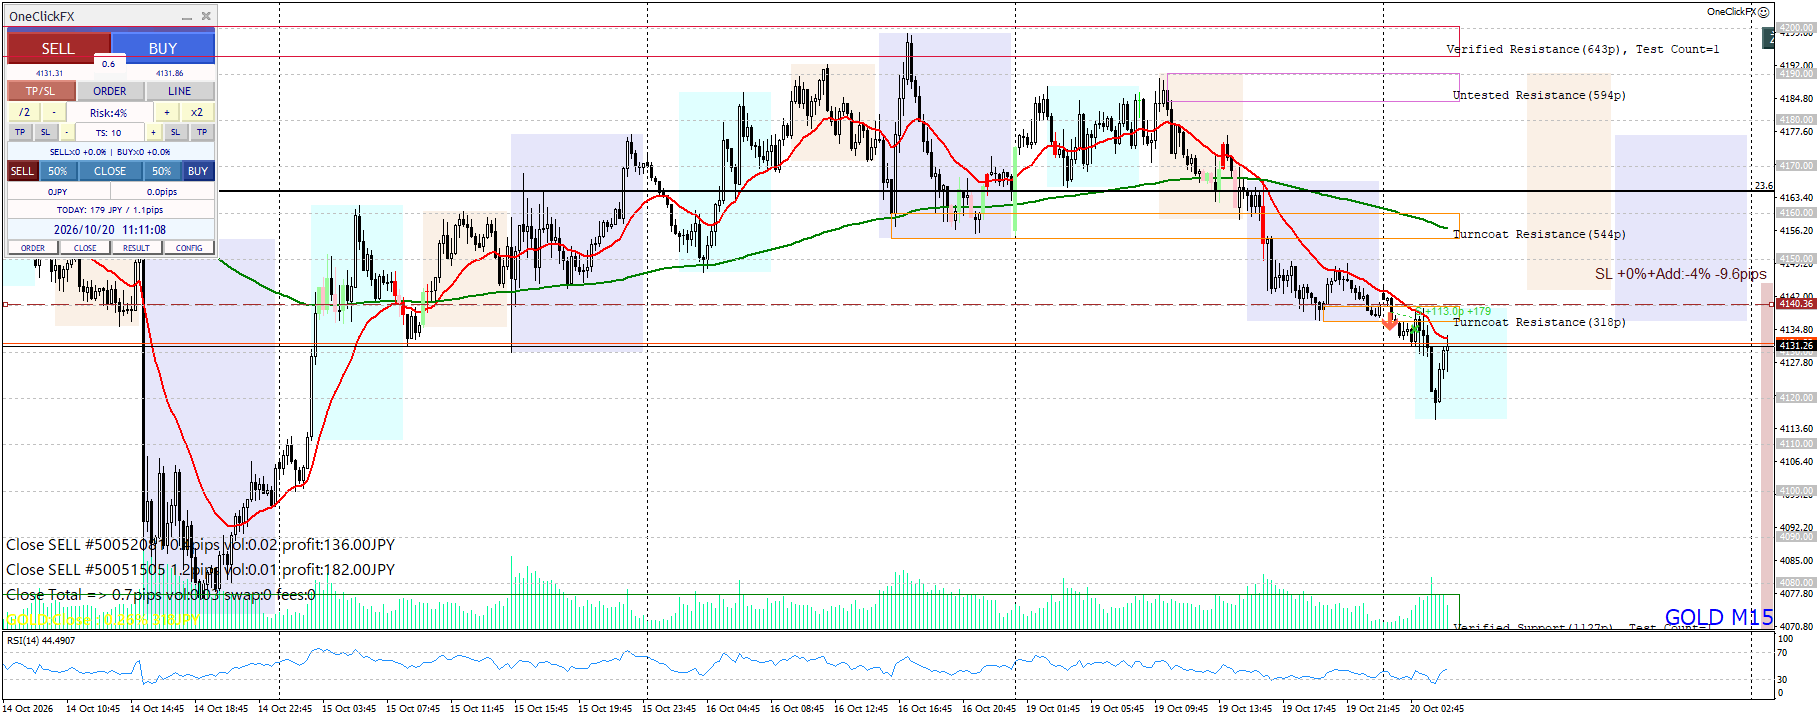Image resolution: width=1820 pixels, height=720 pixels.
Task: Switch to the TP/SL tab
Action: coord(41,91)
